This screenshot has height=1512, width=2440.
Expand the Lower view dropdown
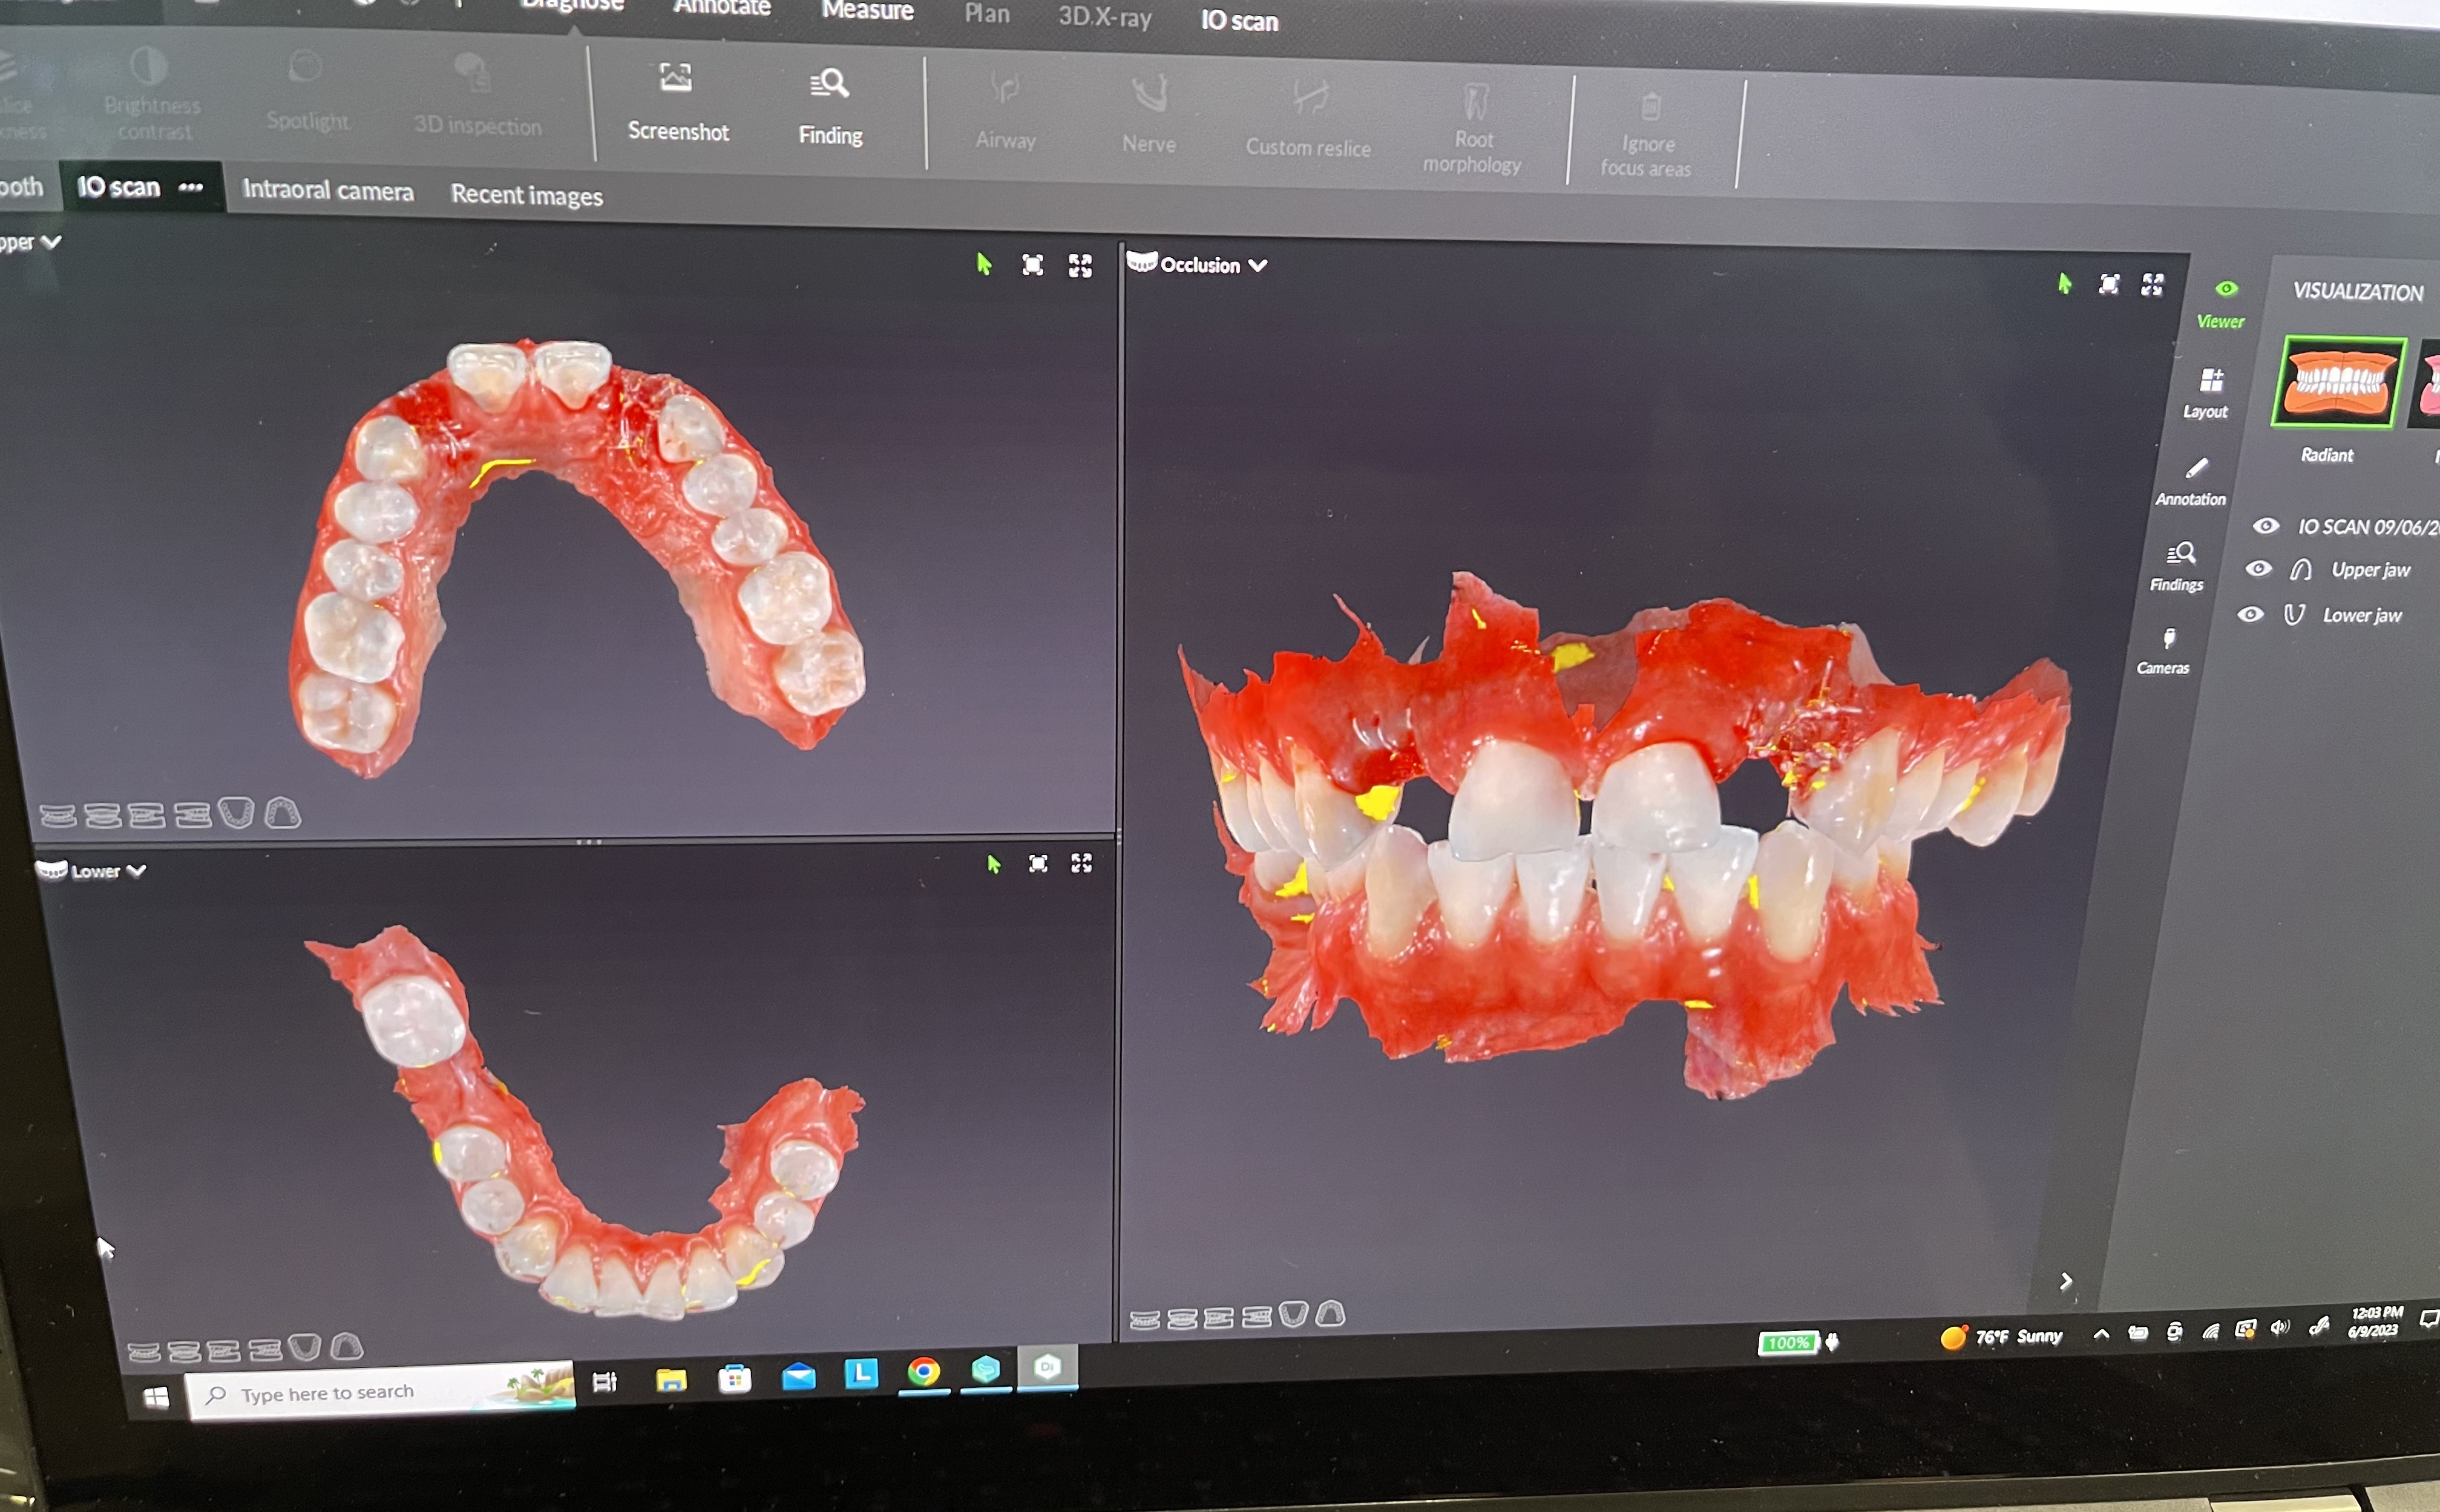[137, 871]
